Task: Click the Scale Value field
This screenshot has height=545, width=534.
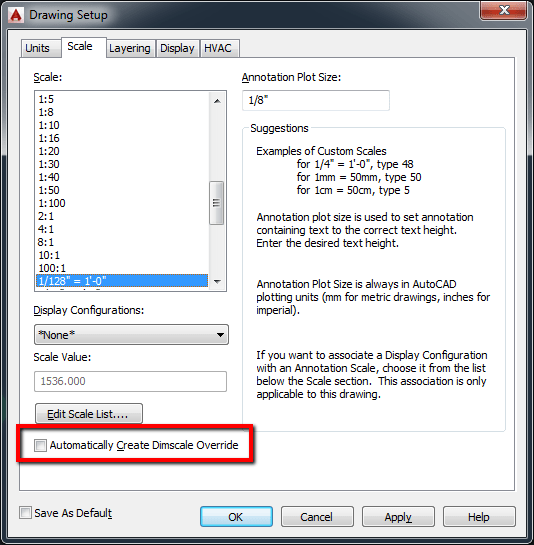Action: pos(130,381)
